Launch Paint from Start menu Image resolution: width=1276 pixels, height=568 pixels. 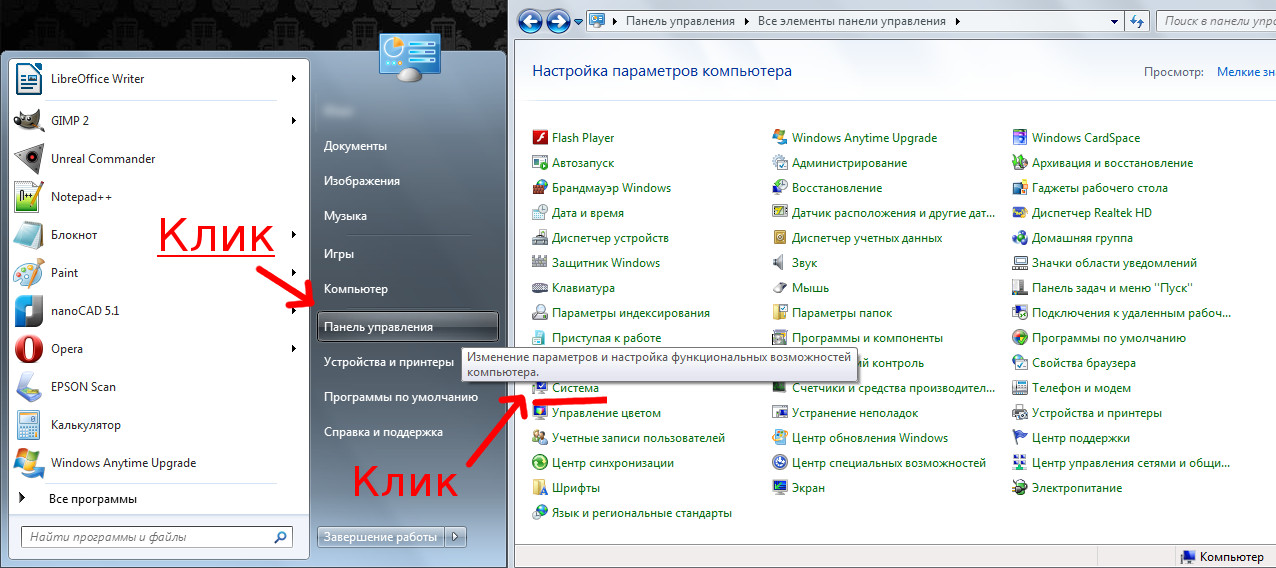point(29,273)
